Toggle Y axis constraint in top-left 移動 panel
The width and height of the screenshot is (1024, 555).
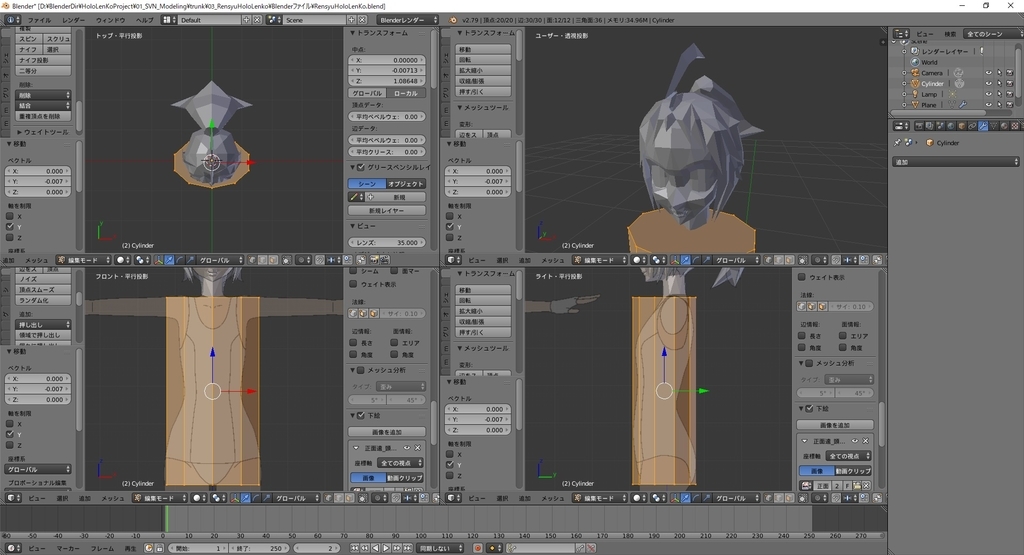coord(10,227)
